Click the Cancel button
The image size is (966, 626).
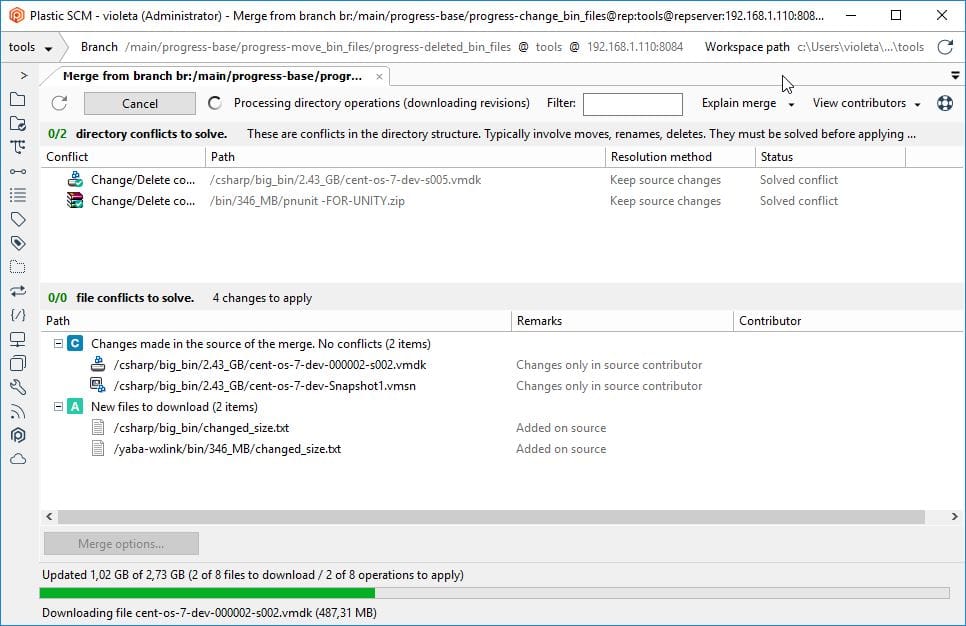pos(139,103)
